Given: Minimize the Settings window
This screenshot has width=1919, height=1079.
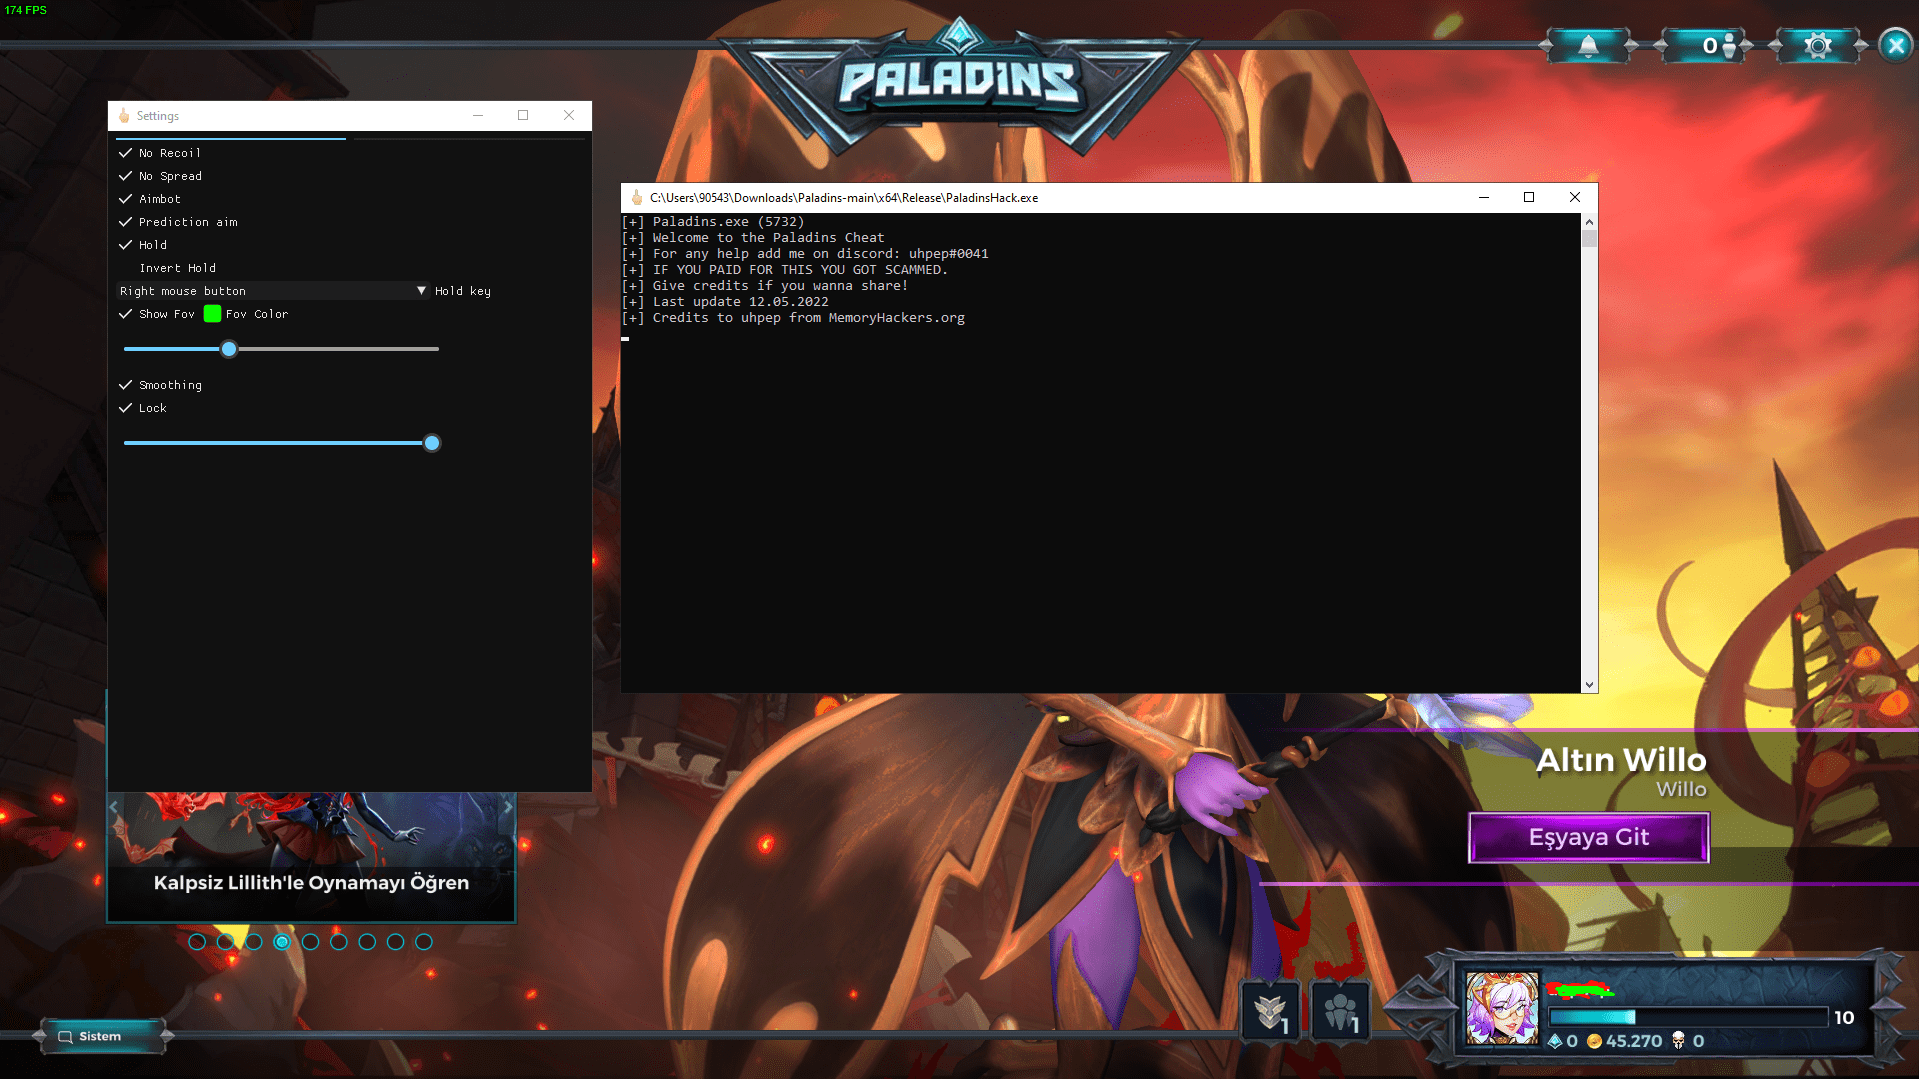Looking at the screenshot, I should [478, 116].
